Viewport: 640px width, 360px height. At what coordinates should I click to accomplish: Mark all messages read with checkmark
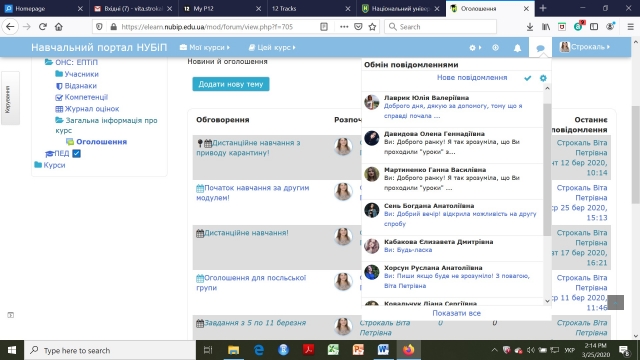528,78
